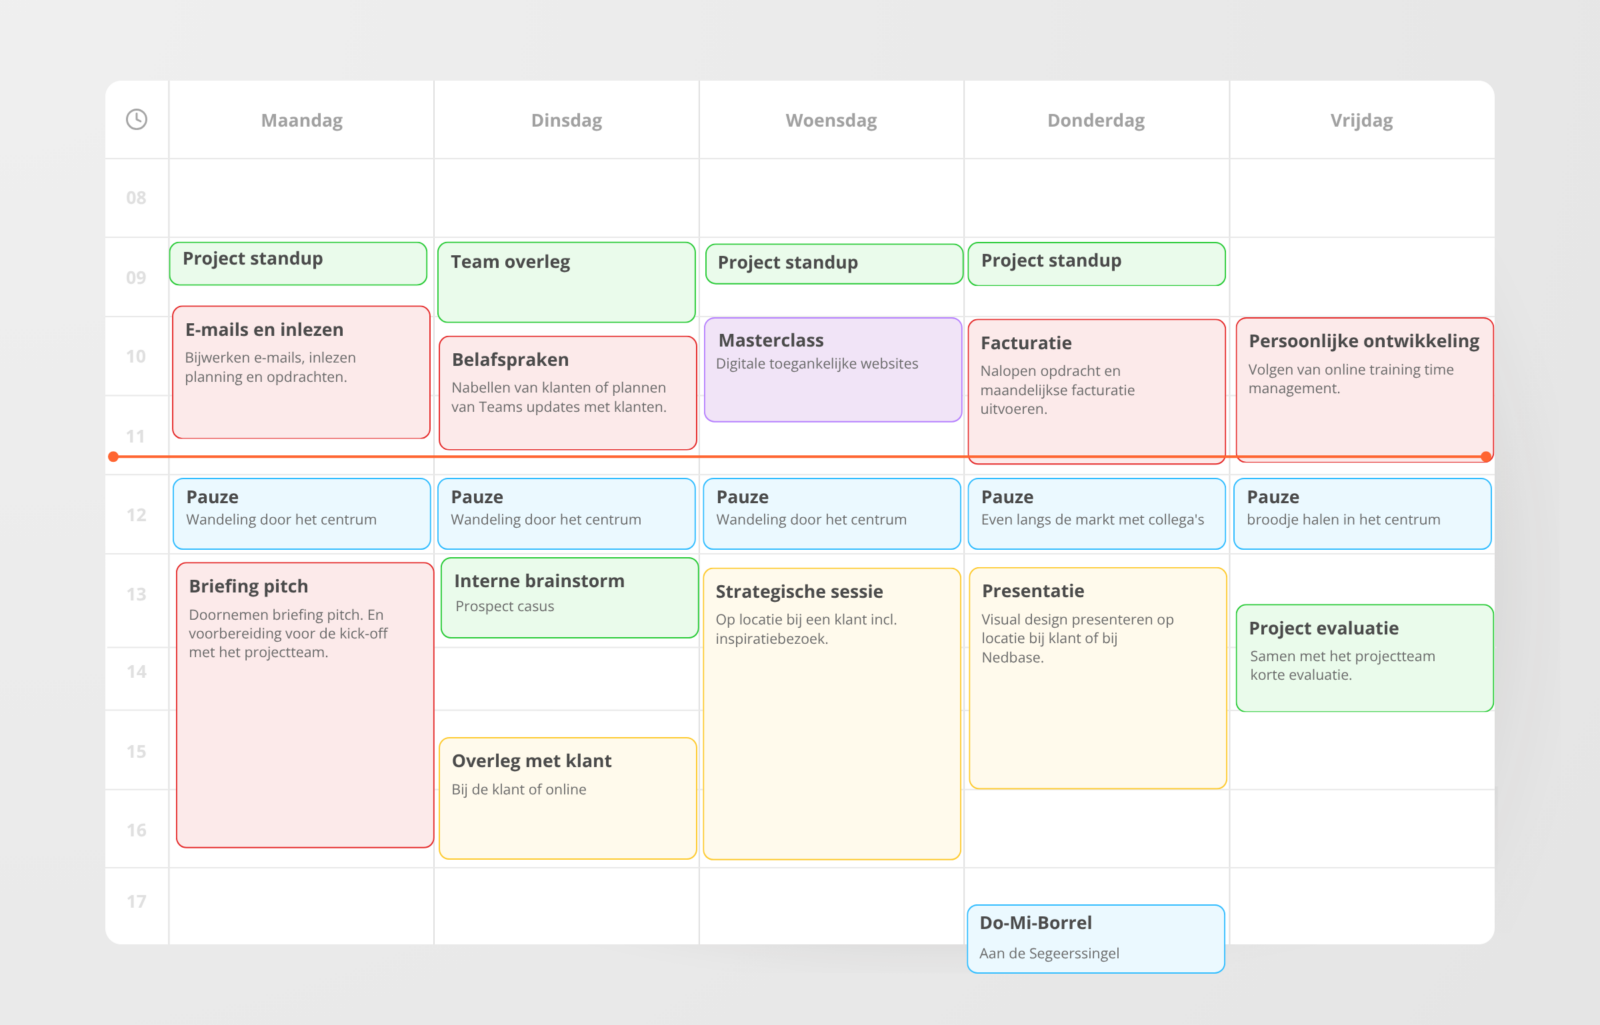This screenshot has height=1025, width=1600.
Task: Open Project standup on Donderdag
Action: click(1096, 263)
